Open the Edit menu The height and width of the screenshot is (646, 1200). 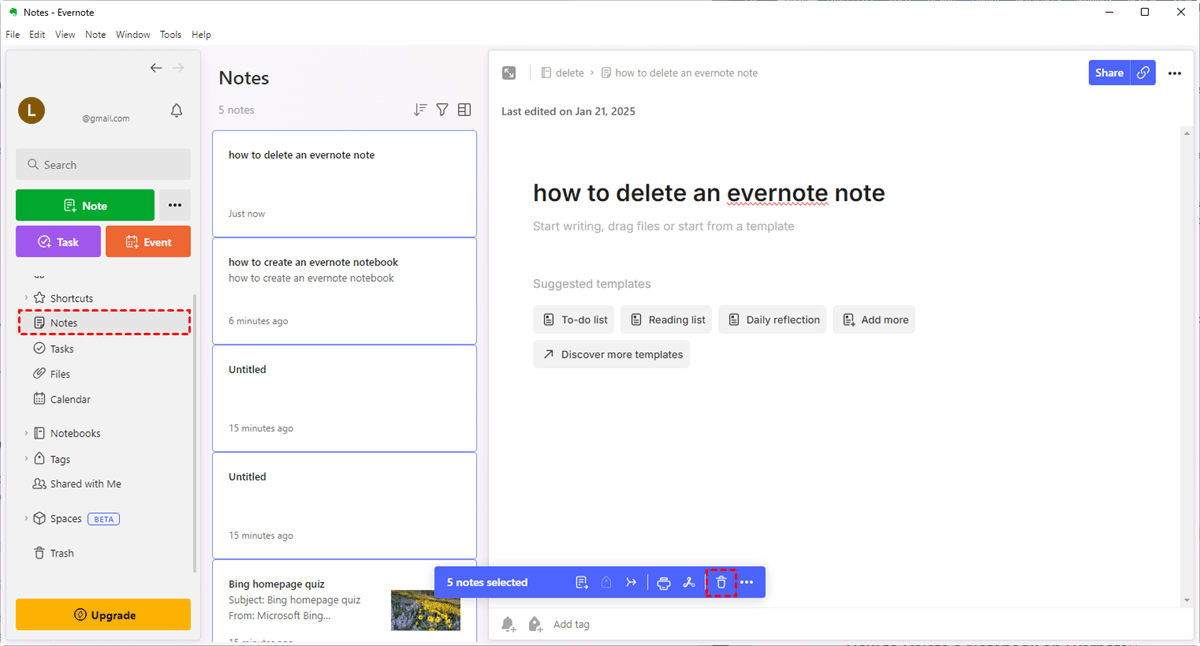tap(37, 34)
